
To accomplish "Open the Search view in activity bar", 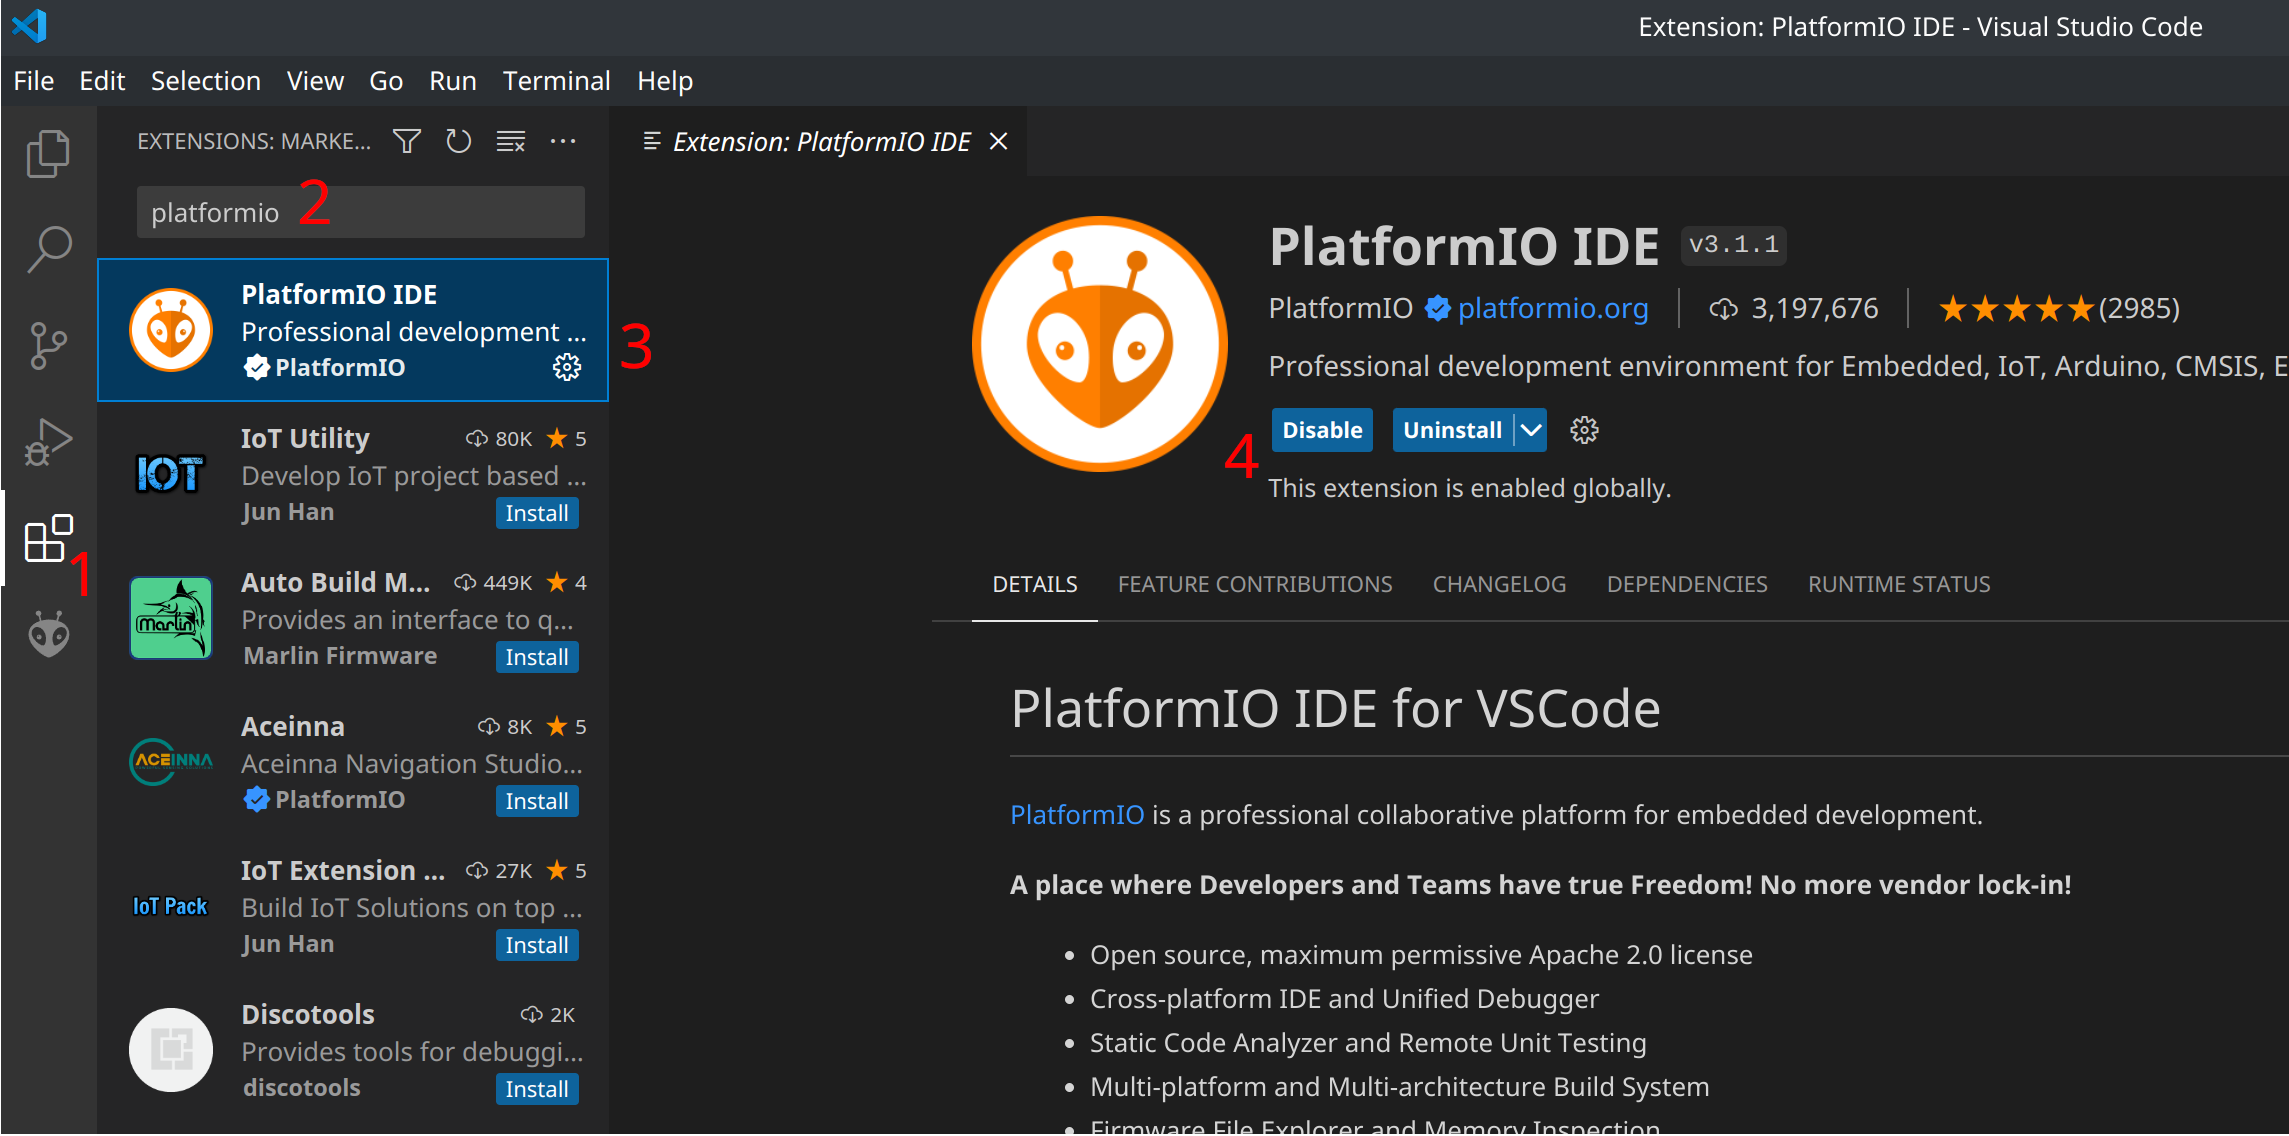I will (48, 249).
